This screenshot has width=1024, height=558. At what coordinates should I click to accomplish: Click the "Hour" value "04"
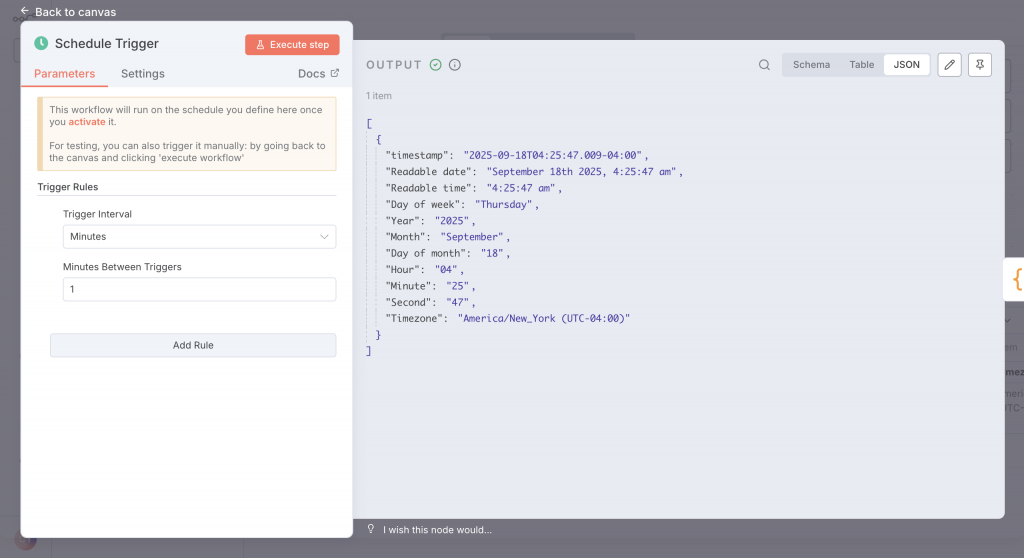click(446, 270)
